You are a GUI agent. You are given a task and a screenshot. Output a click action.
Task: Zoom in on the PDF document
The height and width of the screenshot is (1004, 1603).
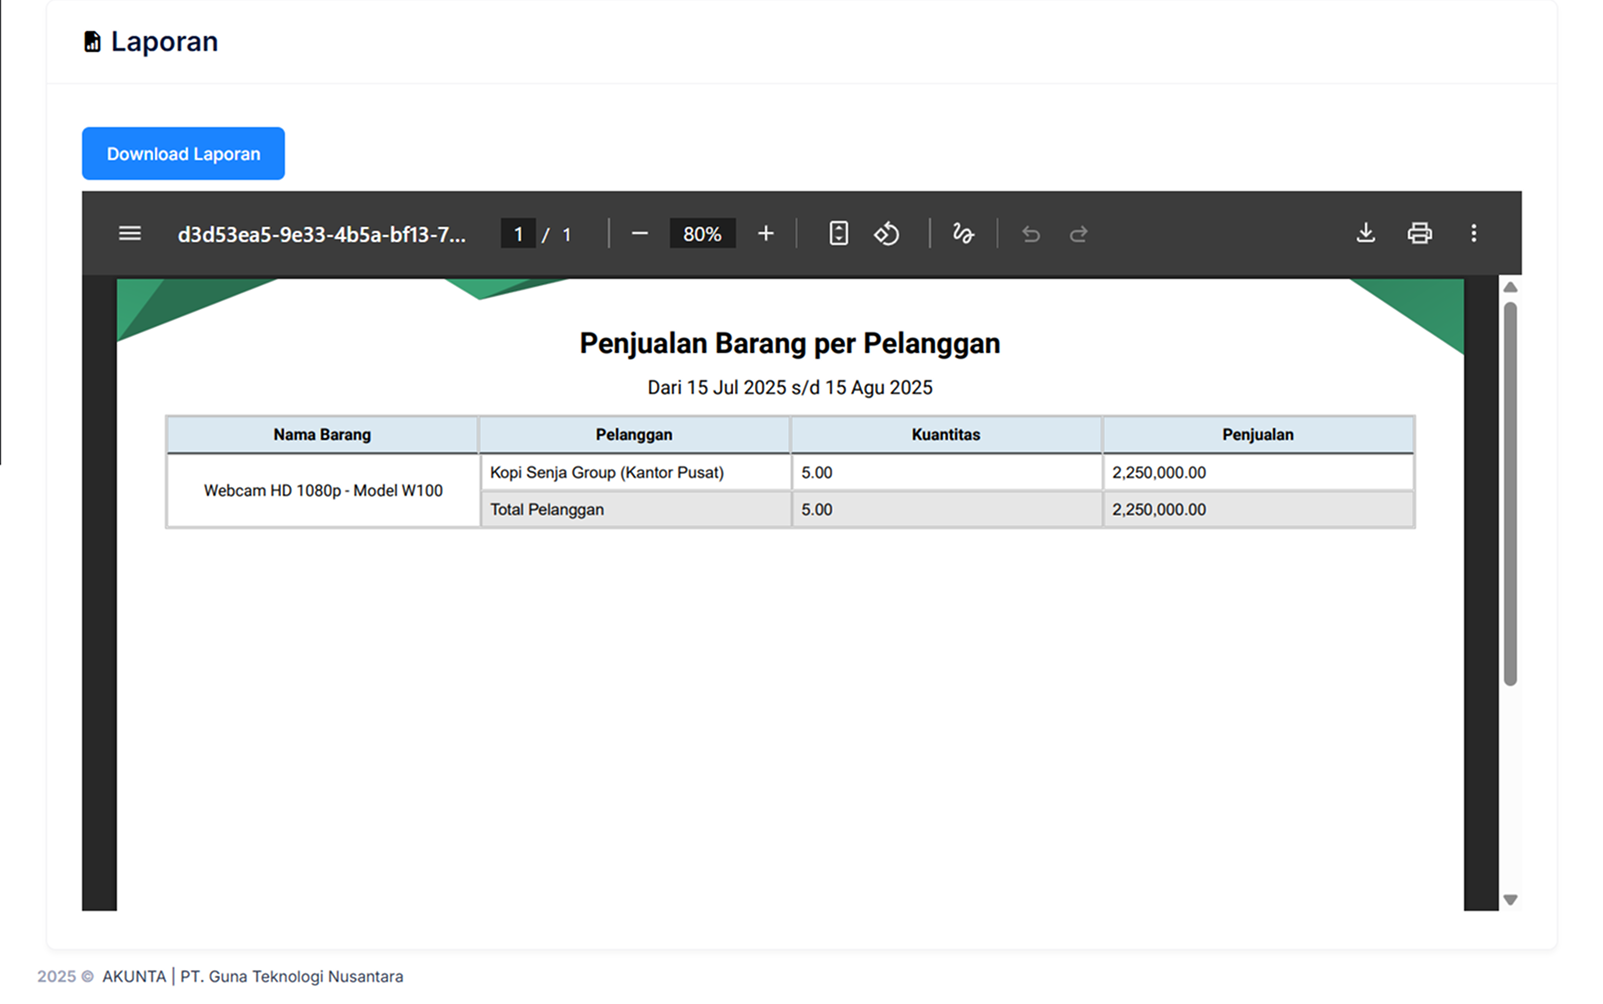(x=765, y=233)
